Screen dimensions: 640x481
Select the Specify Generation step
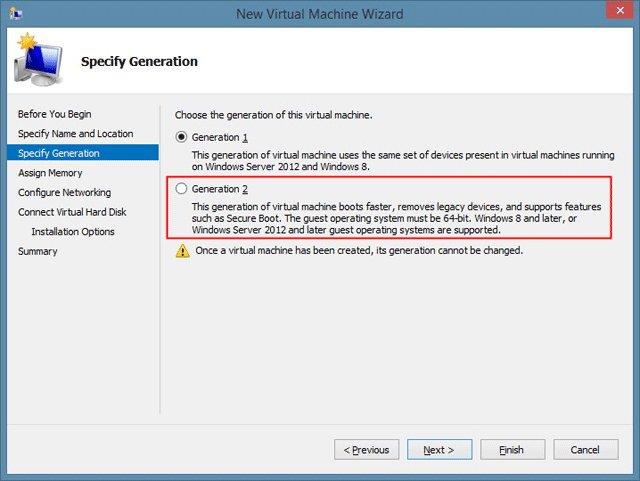click(x=83, y=153)
